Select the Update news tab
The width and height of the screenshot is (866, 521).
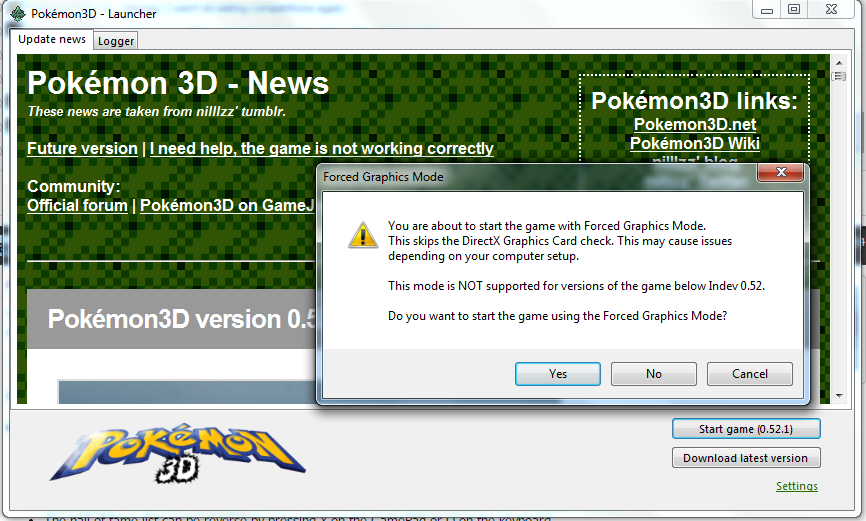[x=52, y=40]
